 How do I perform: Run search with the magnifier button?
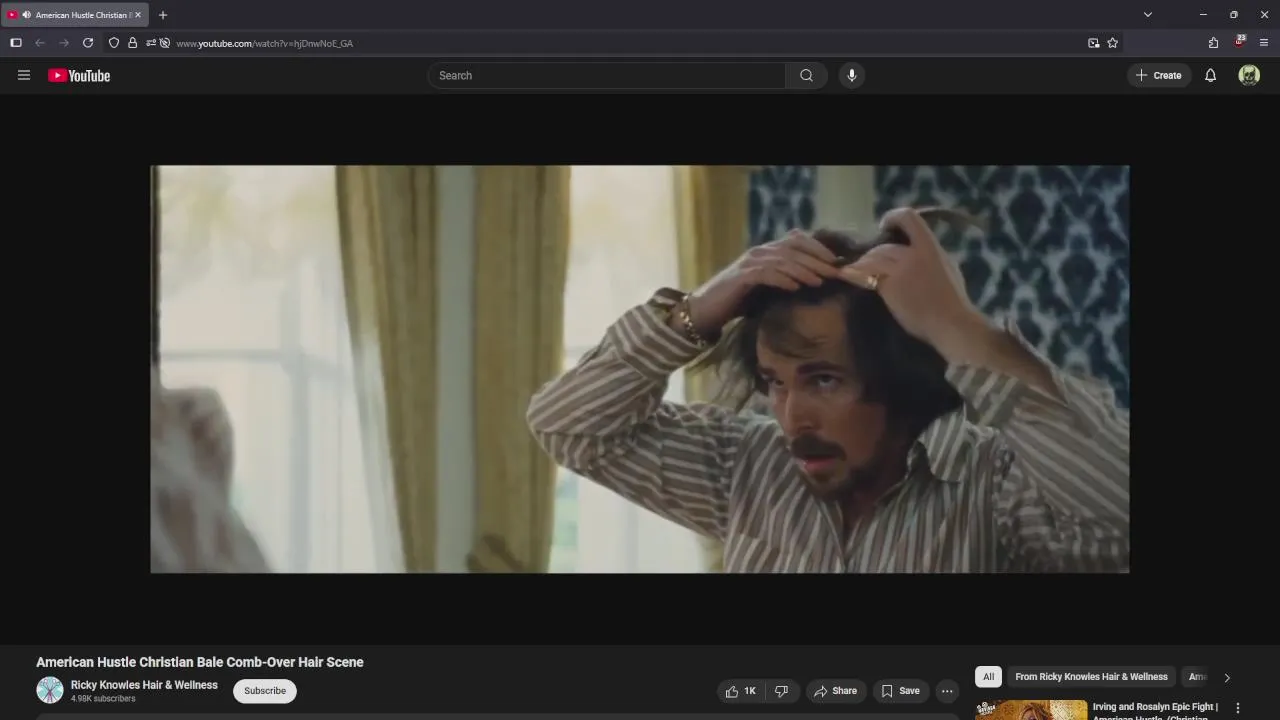tap(806, 76)
